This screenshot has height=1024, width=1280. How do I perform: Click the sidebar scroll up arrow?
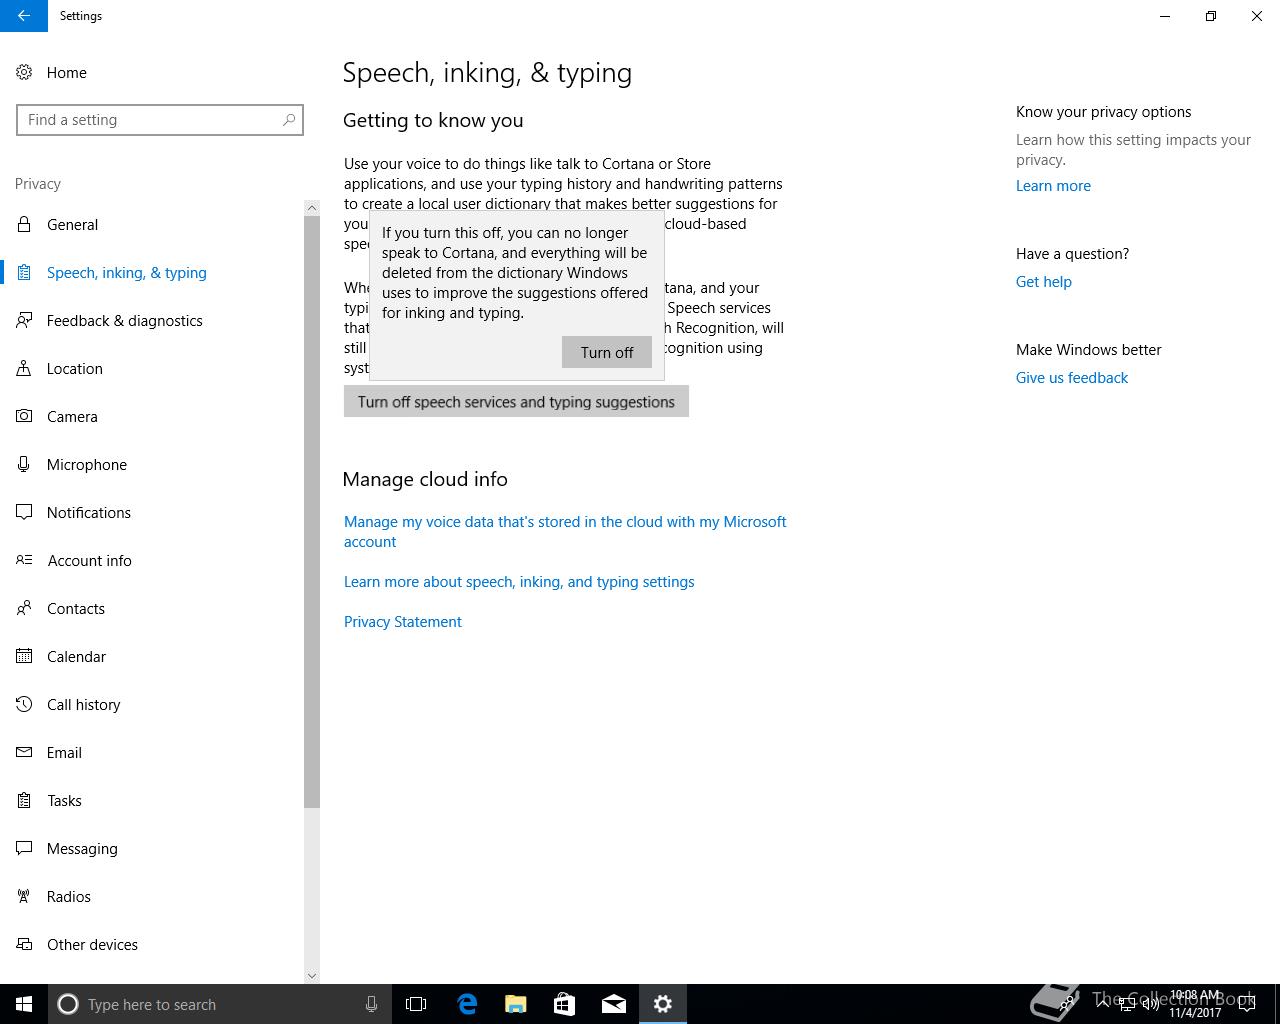(x=312, y=208)
